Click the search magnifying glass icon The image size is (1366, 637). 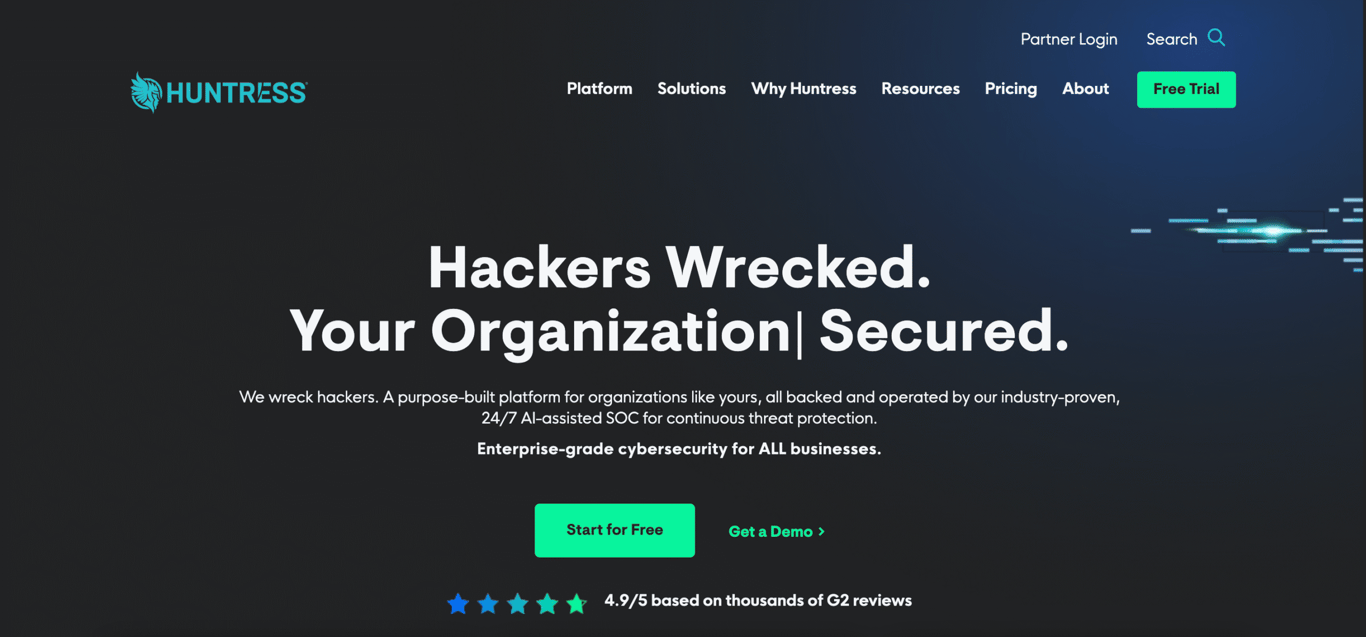[x=1216, y=38]
